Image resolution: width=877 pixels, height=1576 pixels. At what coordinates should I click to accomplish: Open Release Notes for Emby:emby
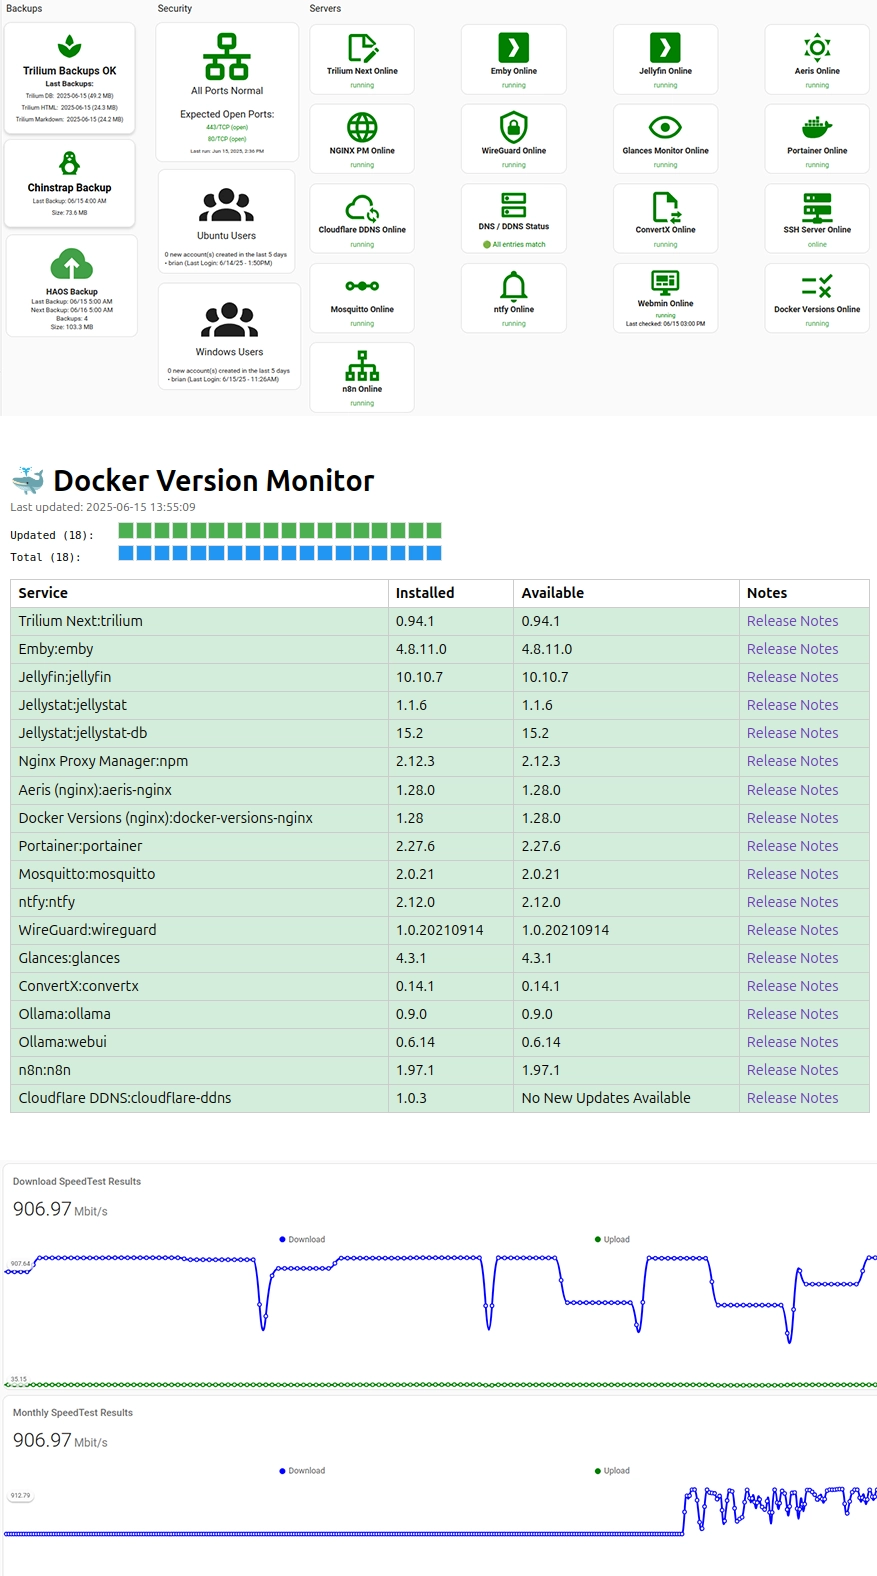pyautogui.click(x=792, y=649)
